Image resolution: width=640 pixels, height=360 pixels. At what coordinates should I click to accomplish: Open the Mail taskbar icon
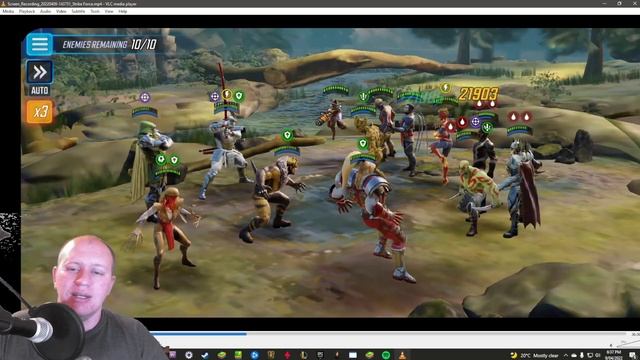[353, 355]
